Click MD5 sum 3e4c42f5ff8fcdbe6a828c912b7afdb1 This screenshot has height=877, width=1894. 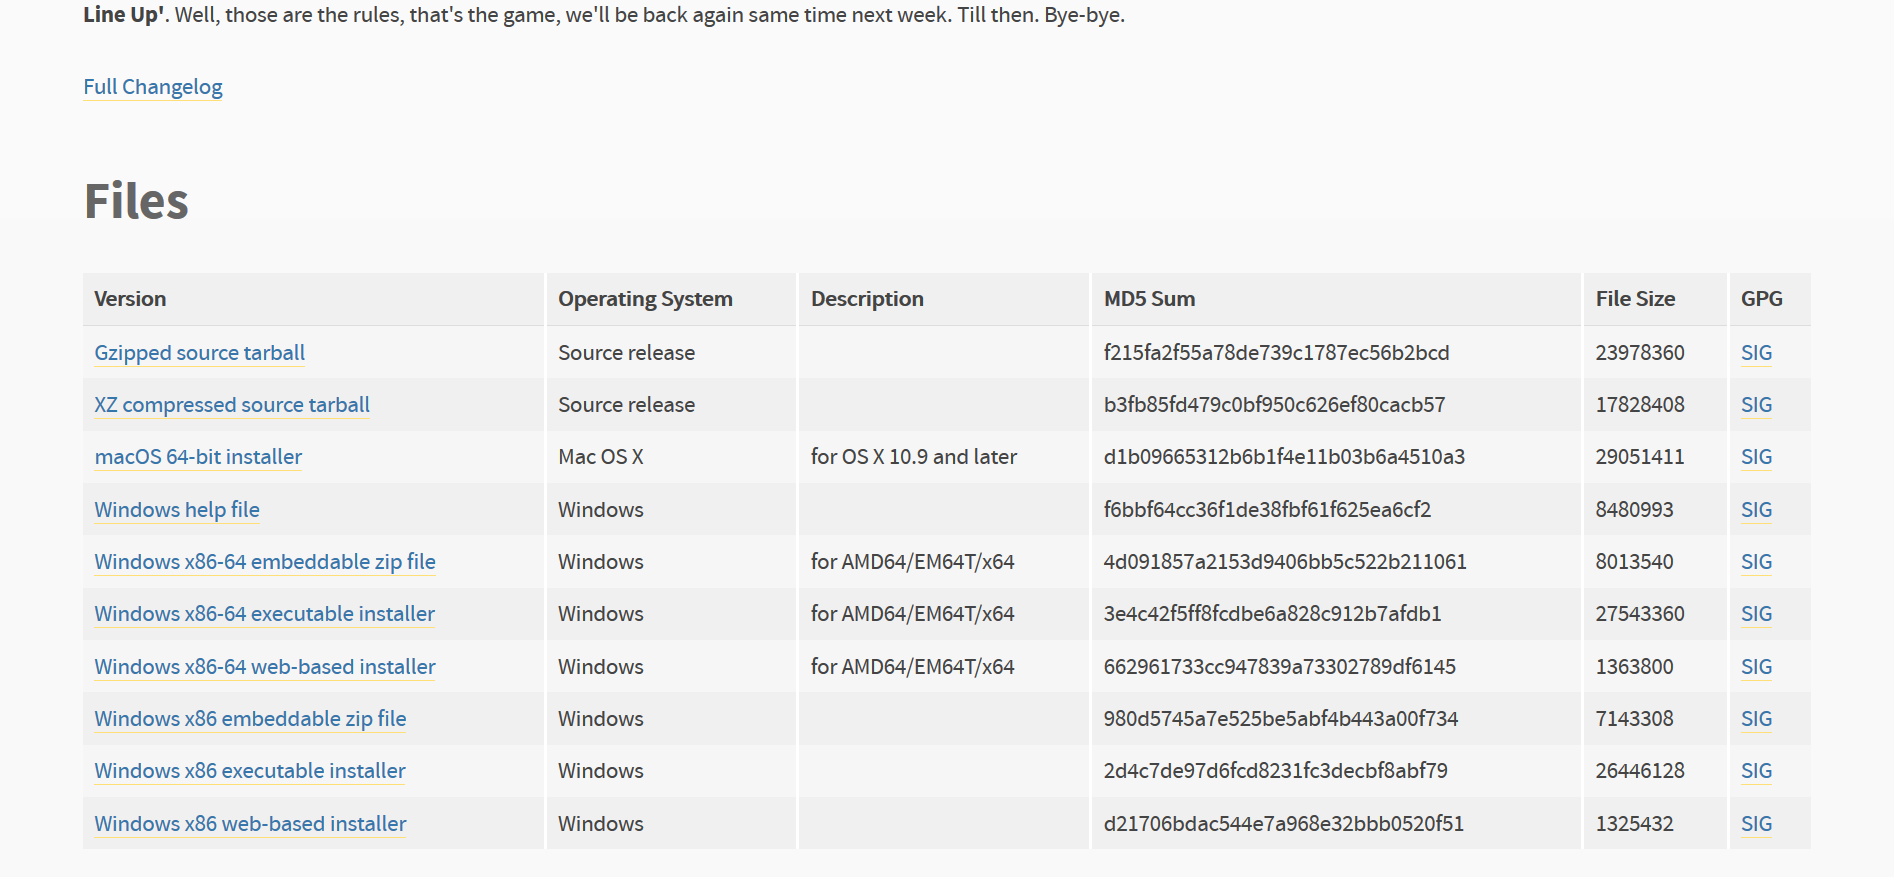pos(1272,614)
